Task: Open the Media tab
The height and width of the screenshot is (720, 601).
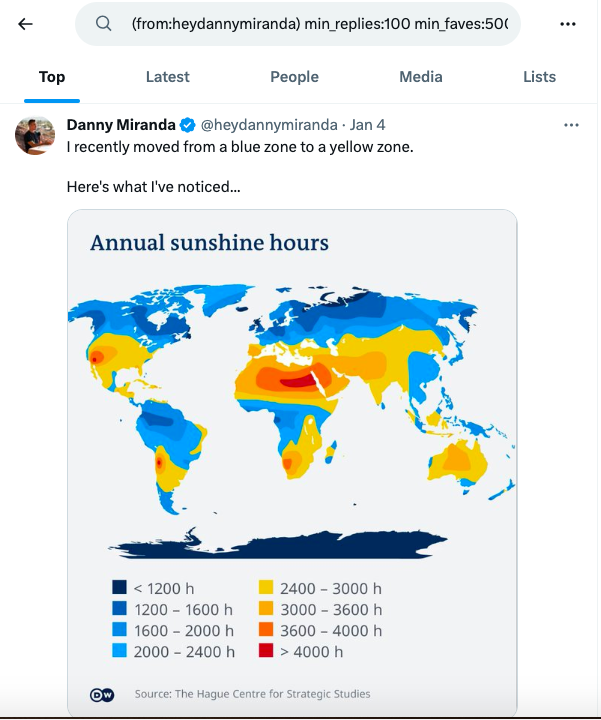Action: click(421, 77)
